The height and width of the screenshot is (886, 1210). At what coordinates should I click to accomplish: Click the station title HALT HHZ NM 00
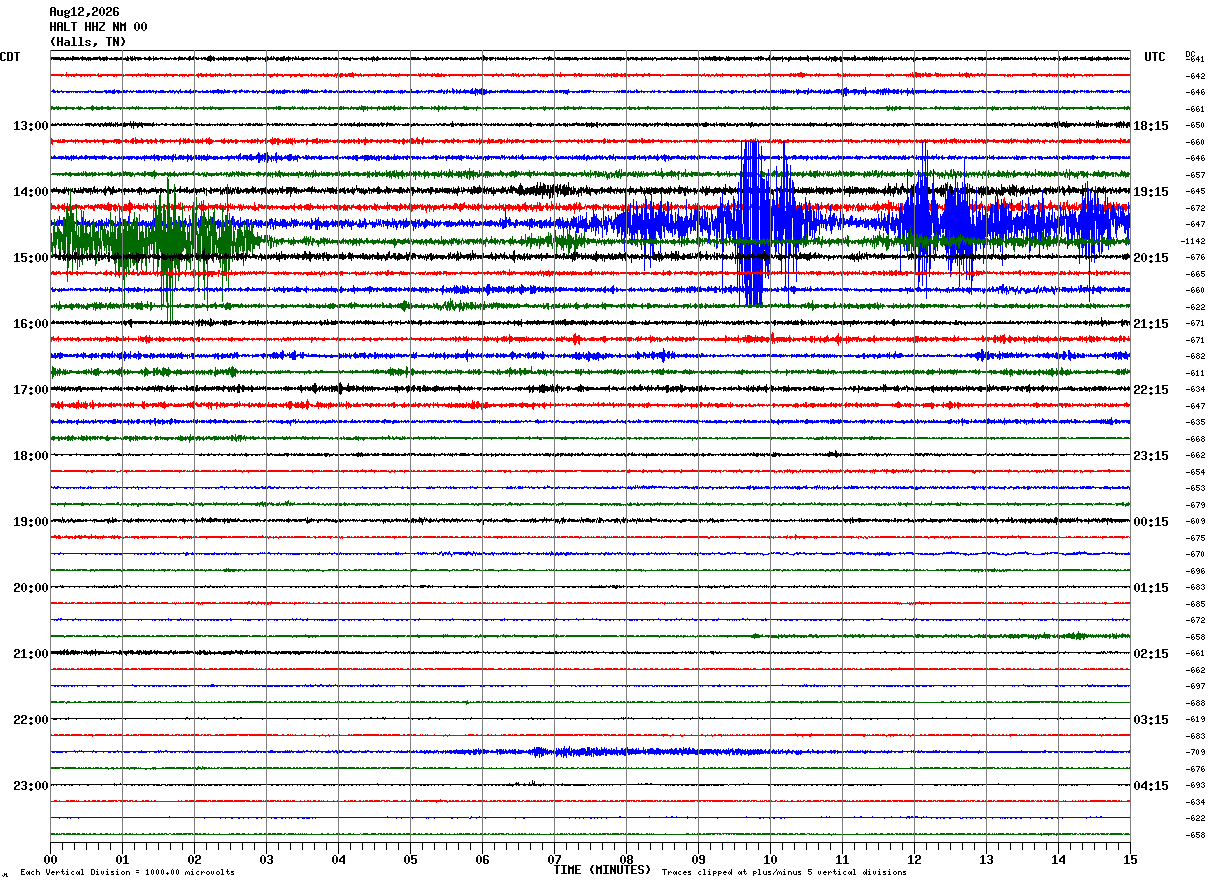click(98, 27)
